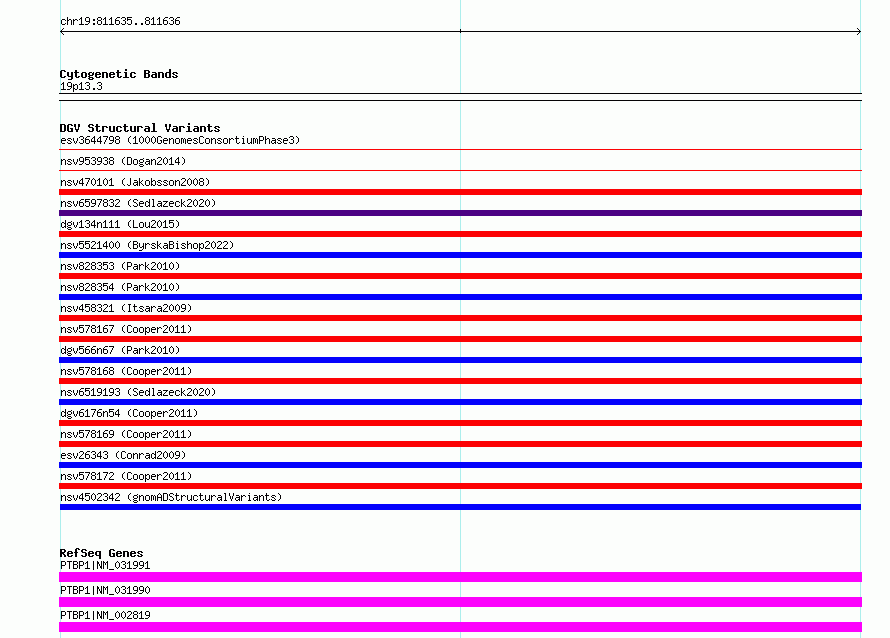Click the thin red line under nsv953938
Image resolution: width=890 pixels, height=638 pixels.
click(x=460, y=170)
